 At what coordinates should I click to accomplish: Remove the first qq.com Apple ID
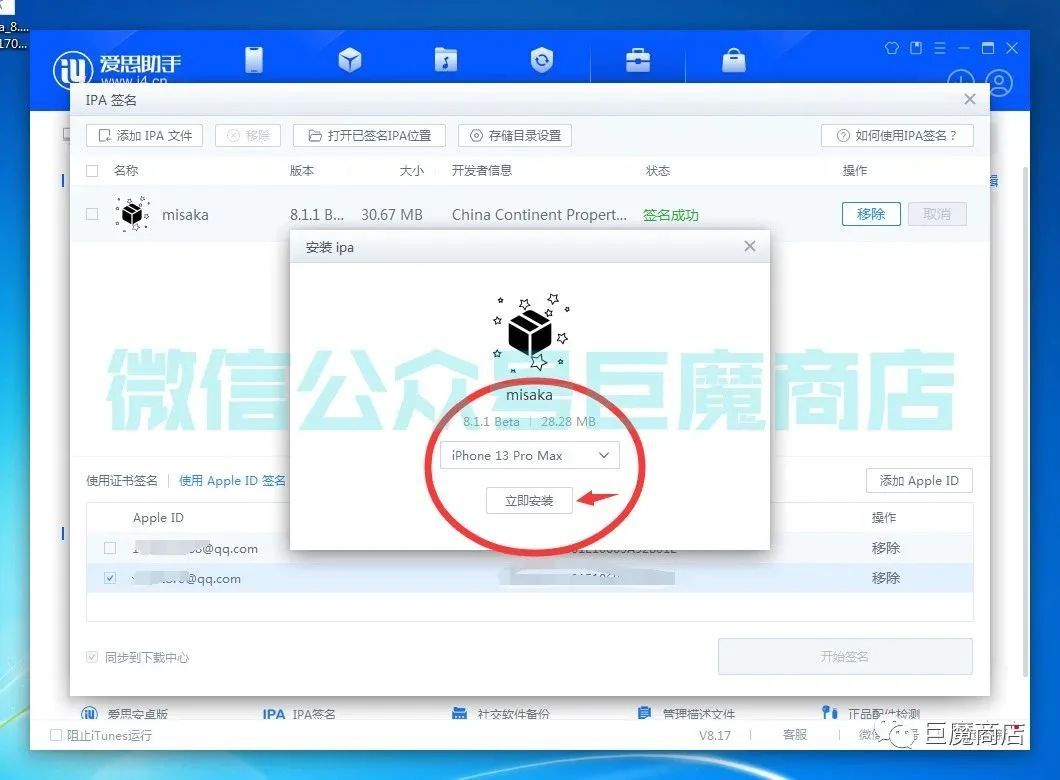pyautogui.click(x=886, y=548)
